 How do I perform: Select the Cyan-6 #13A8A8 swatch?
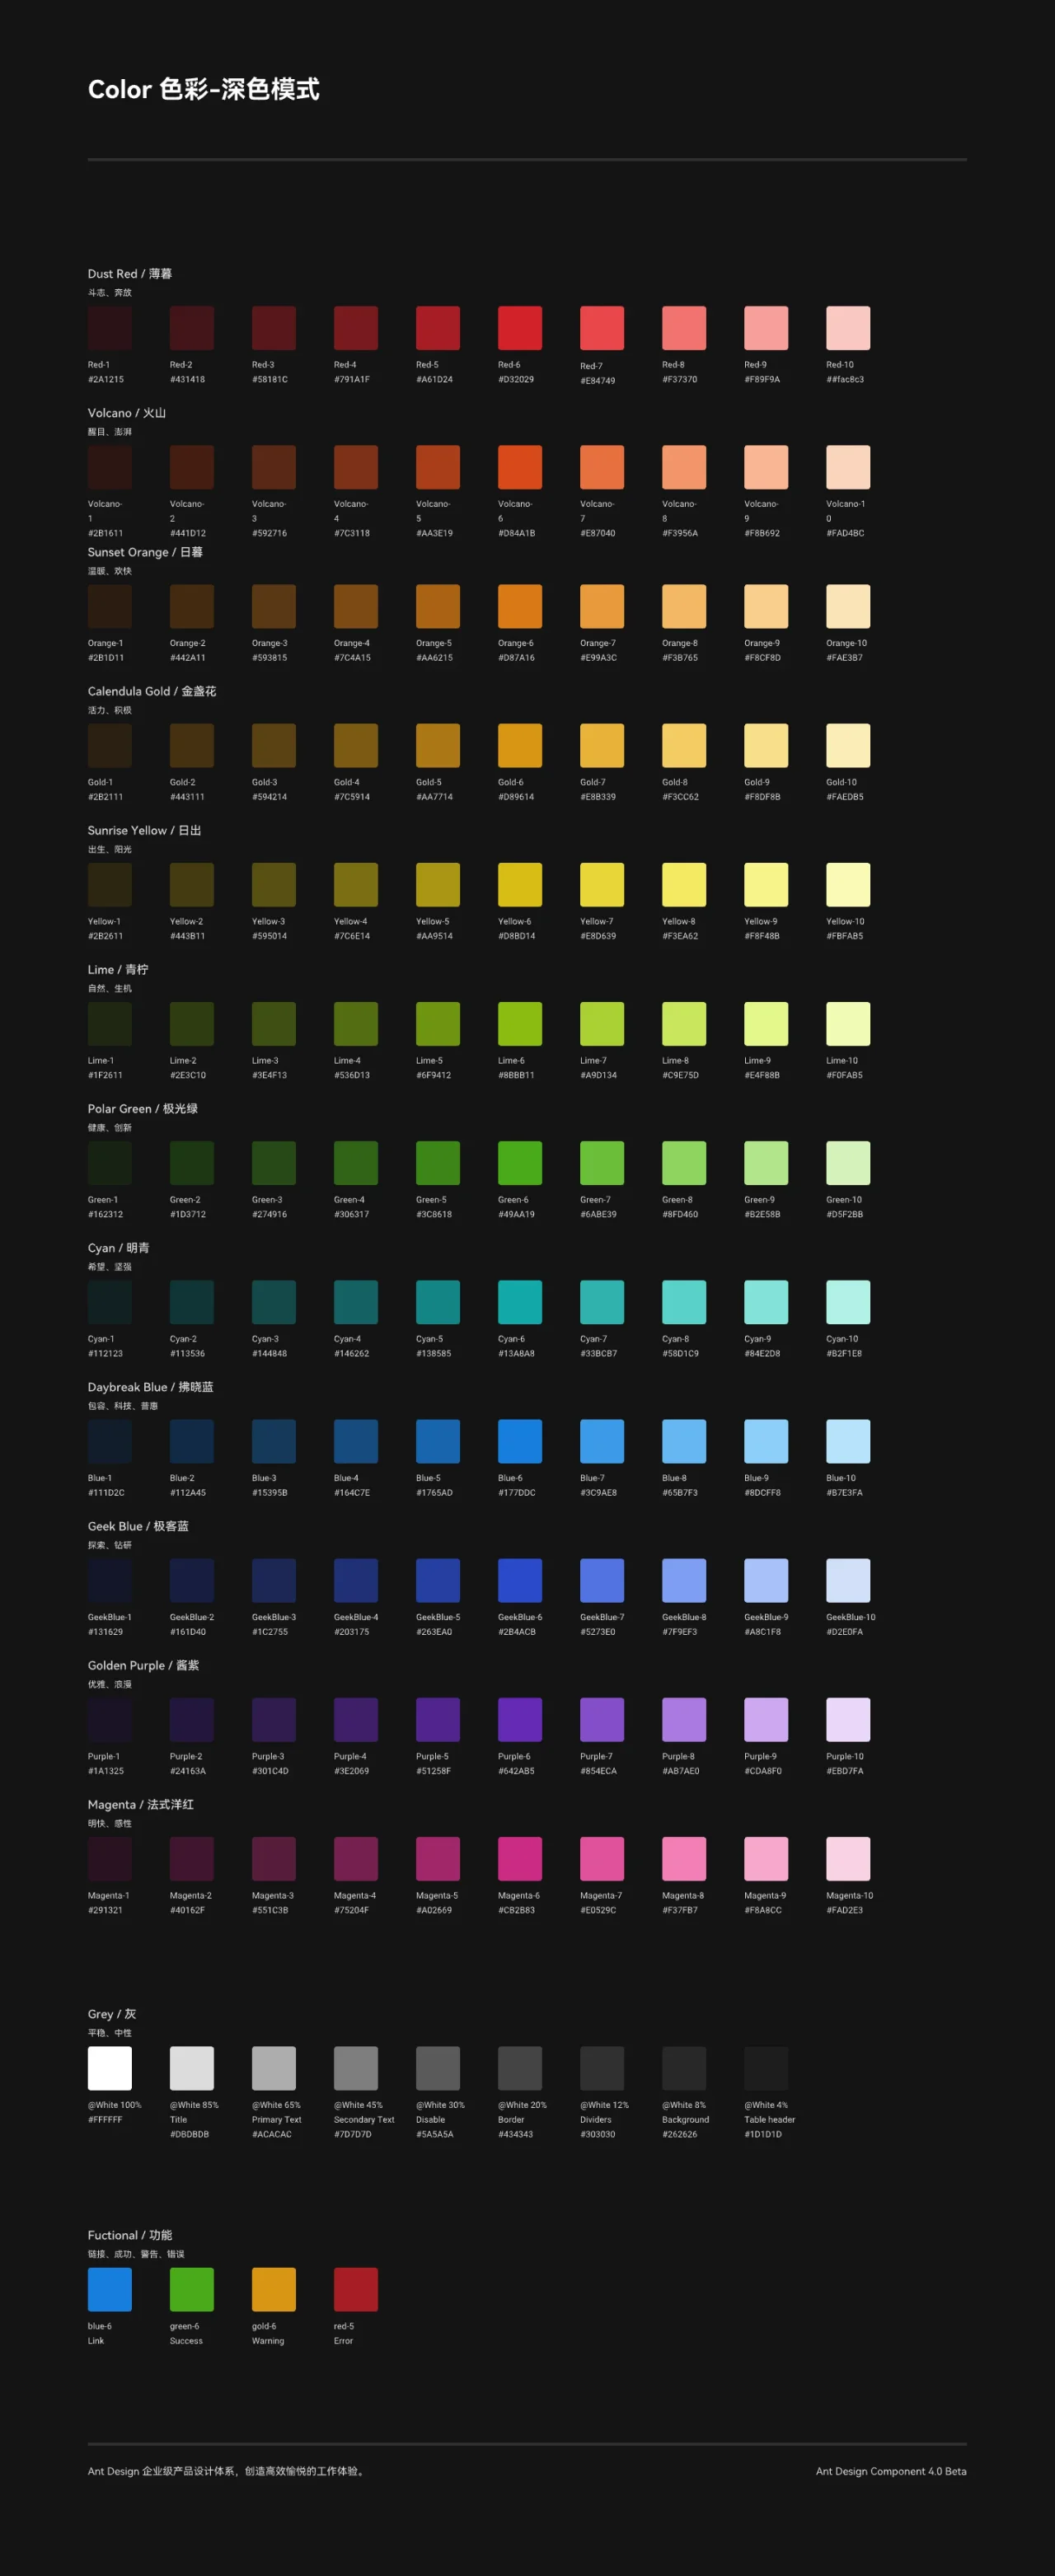coord(520,1301)
